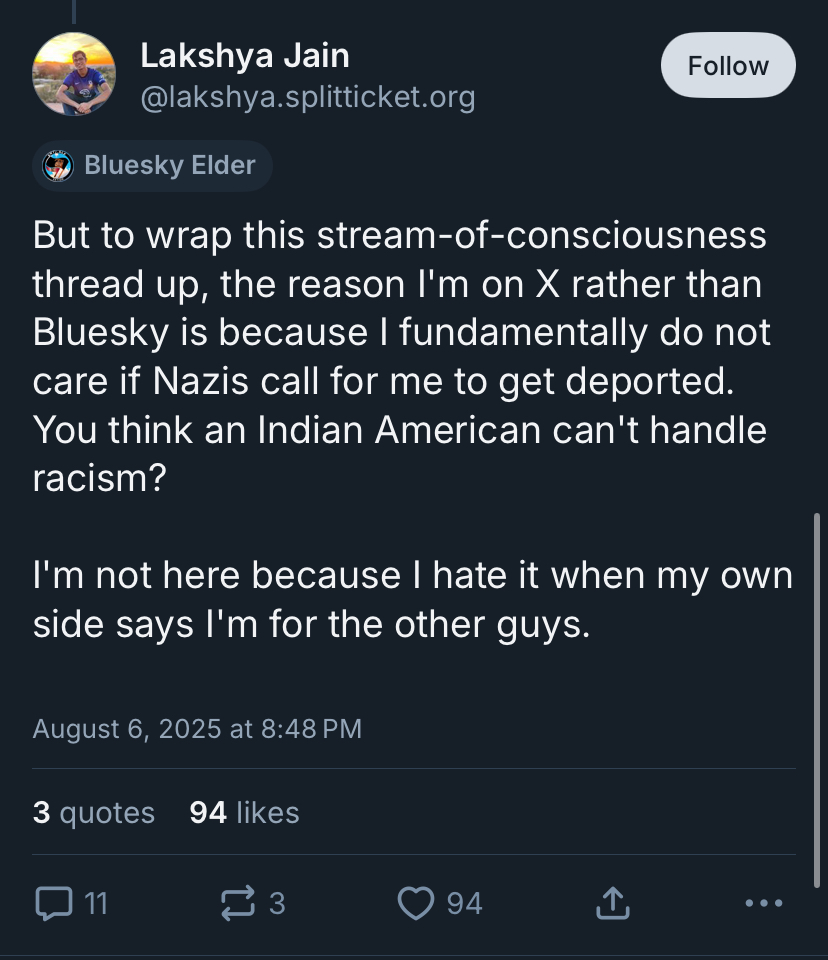Screen dimensions: 828x960
Task: Follow Lakshya Jain
Action: [x=727, y=66]
